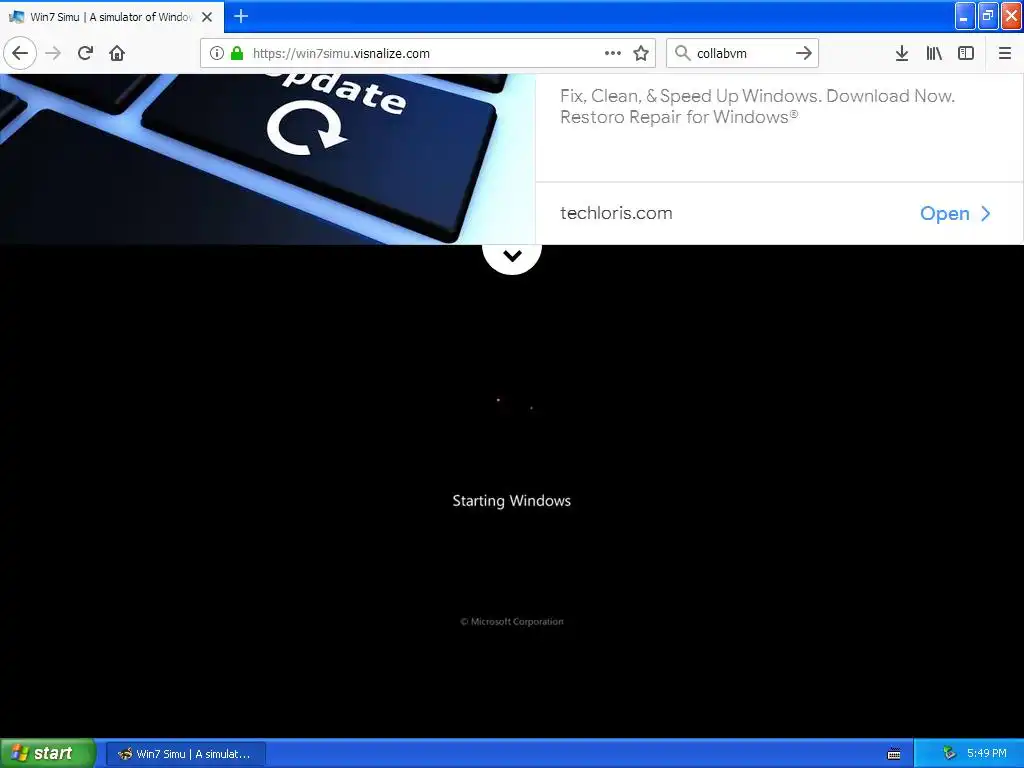Restore down the Firefox window
The height and width of the screenshot is (768, 1024).
988,16
